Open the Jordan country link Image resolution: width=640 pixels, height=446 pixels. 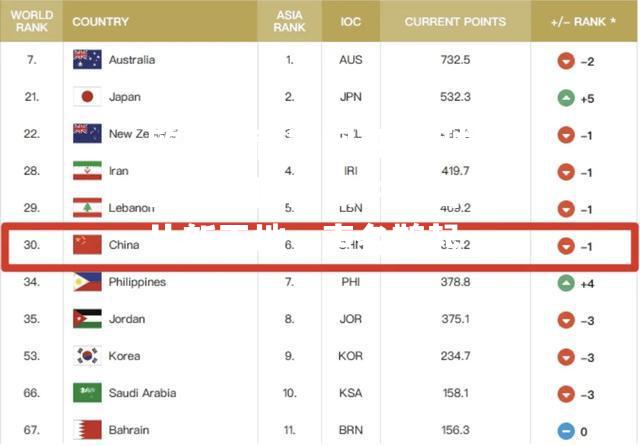[127, 319]
